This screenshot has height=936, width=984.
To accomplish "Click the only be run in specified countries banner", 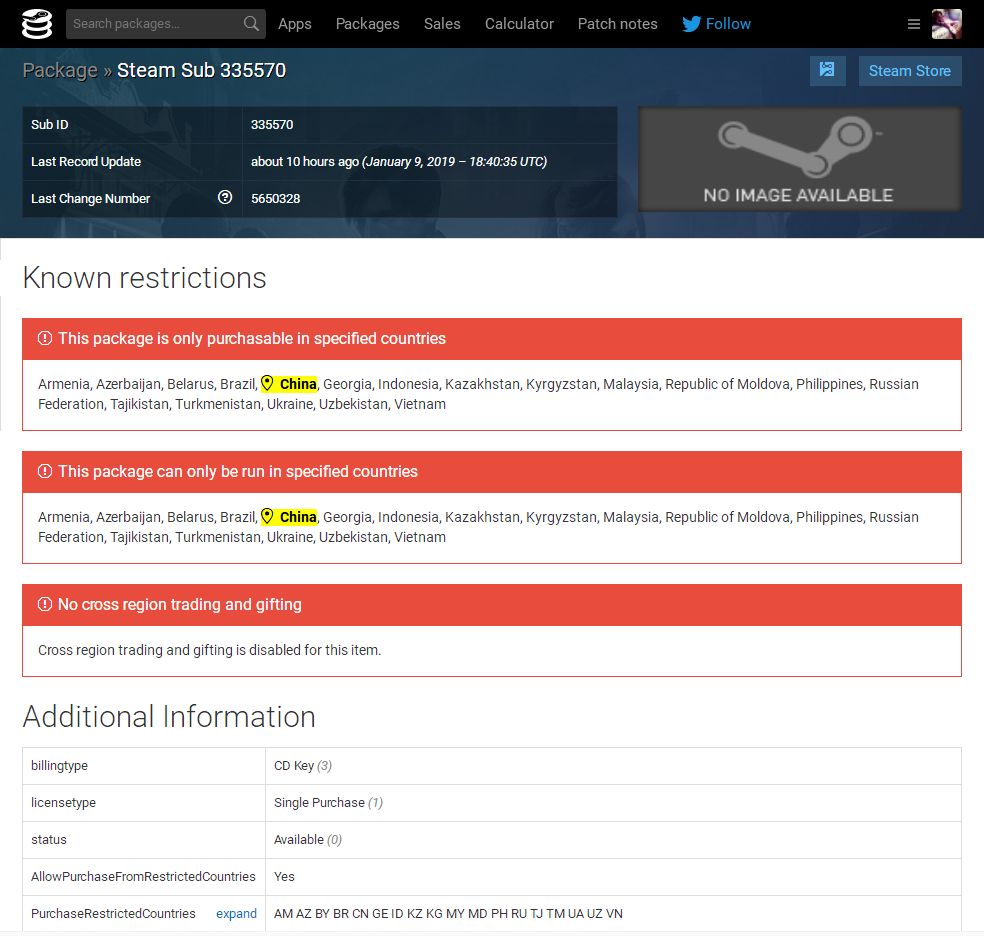I will coord(492,472).
